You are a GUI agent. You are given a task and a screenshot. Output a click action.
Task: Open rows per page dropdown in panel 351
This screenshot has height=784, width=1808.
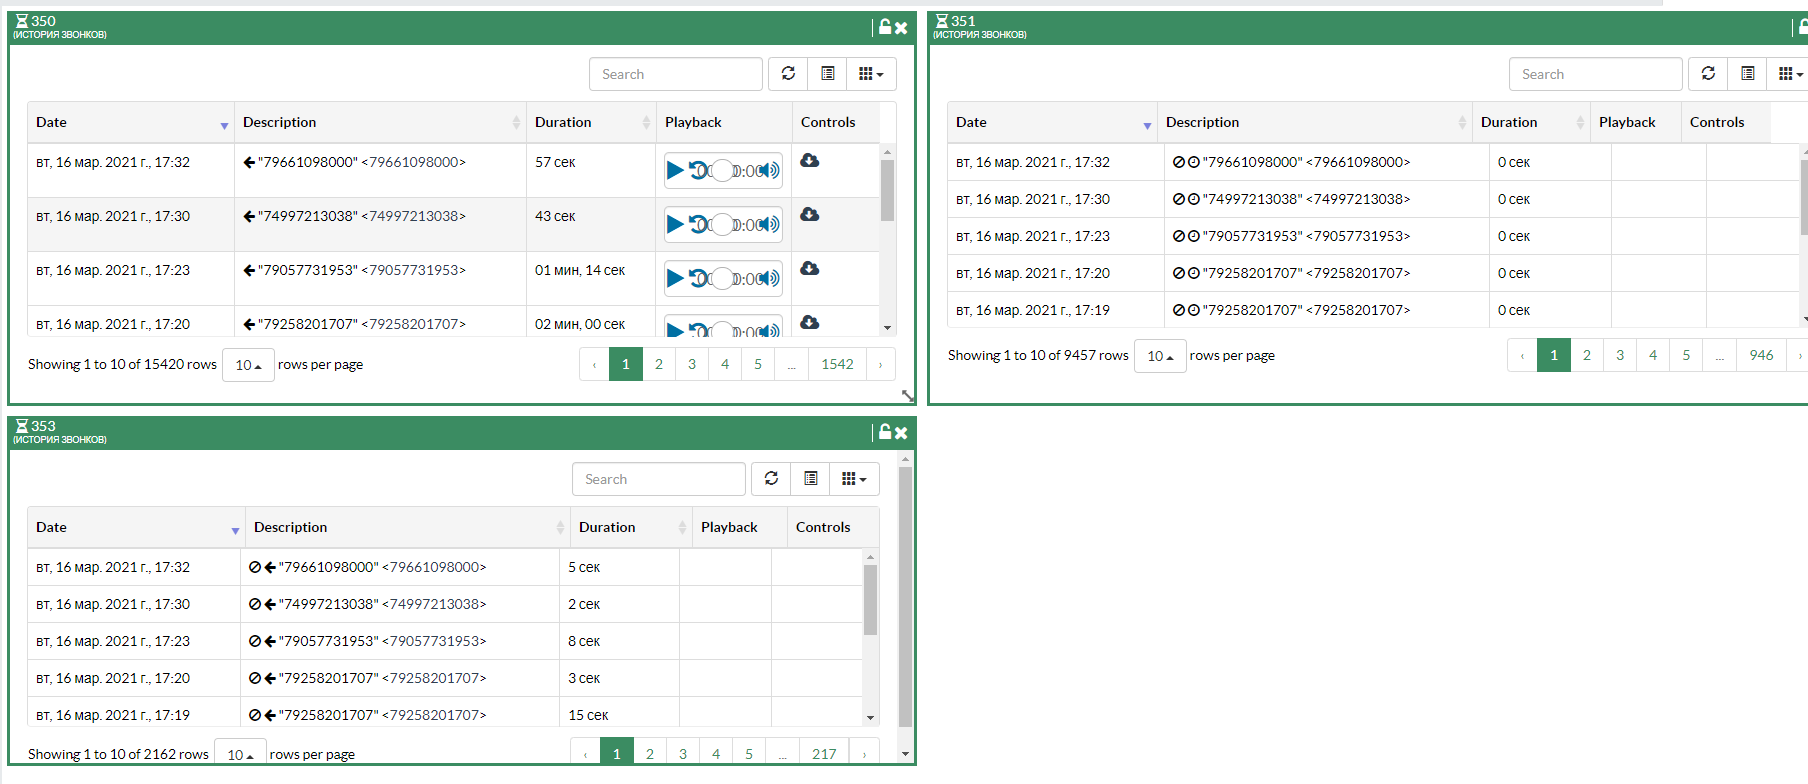(x=1160, y=356)
